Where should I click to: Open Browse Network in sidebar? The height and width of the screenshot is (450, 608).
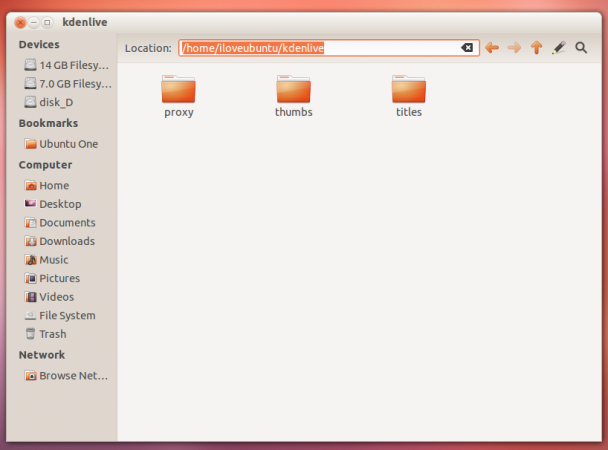[x=66, y=376]
